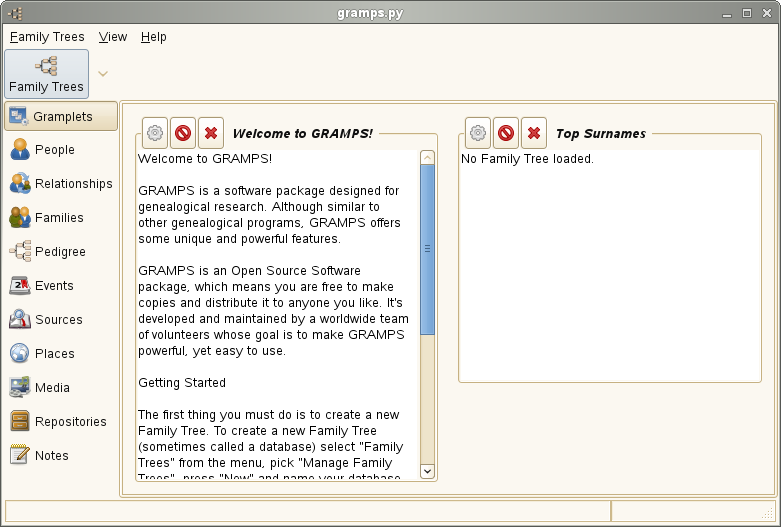Click the Family Trees toolbar button
781x527 pixels.
(x=46, y=74)
